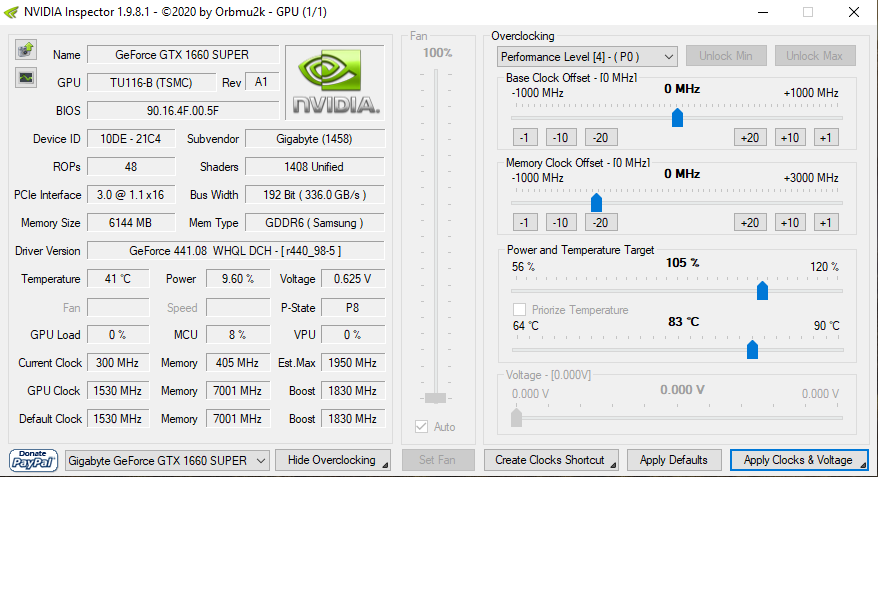This screenshot has height=607, width=878.
Task: Click the Rev field A1
Action: pos(262,82)
